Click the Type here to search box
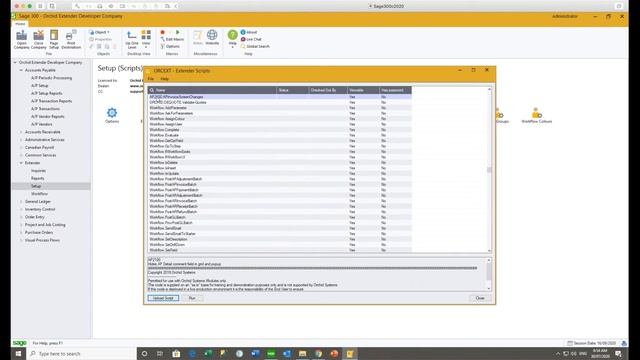The image size is (640, 360). click(x=82, y=353)
